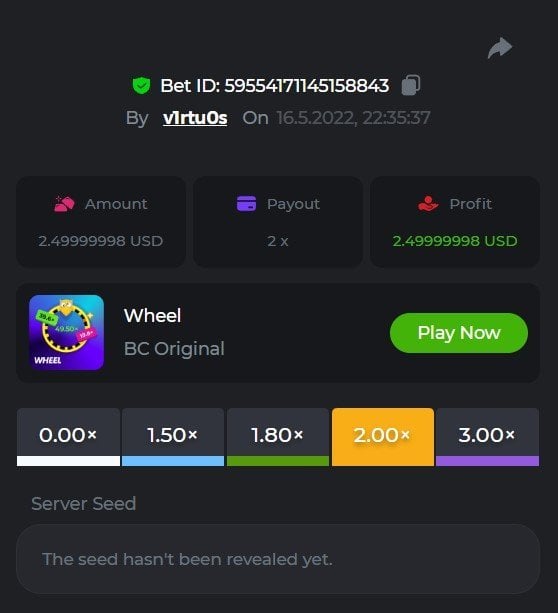Click the purple Payout card icon
This screenshot has width=558, height=613.
(246, 204)
